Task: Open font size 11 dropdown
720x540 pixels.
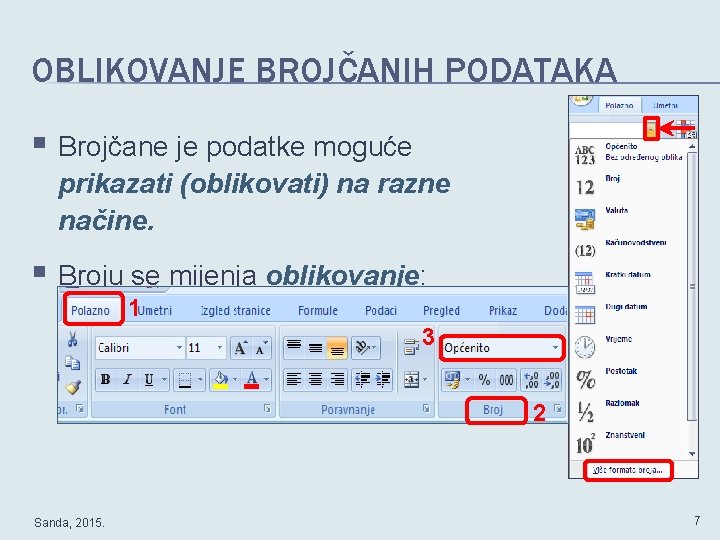Action: point(219,348)
